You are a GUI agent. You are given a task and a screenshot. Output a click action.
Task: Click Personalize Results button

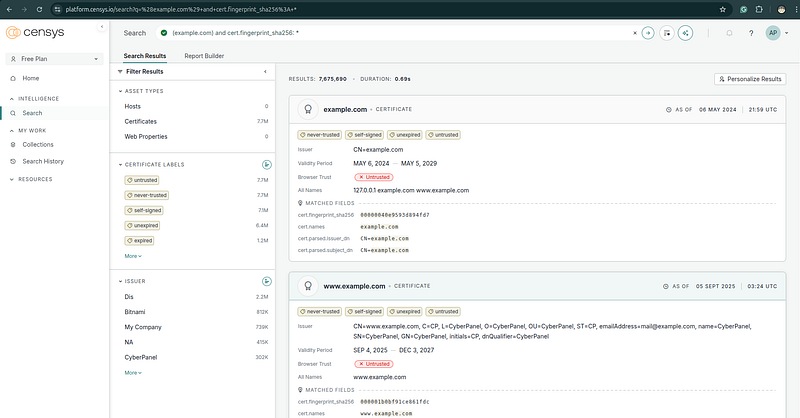pos(750,79)
